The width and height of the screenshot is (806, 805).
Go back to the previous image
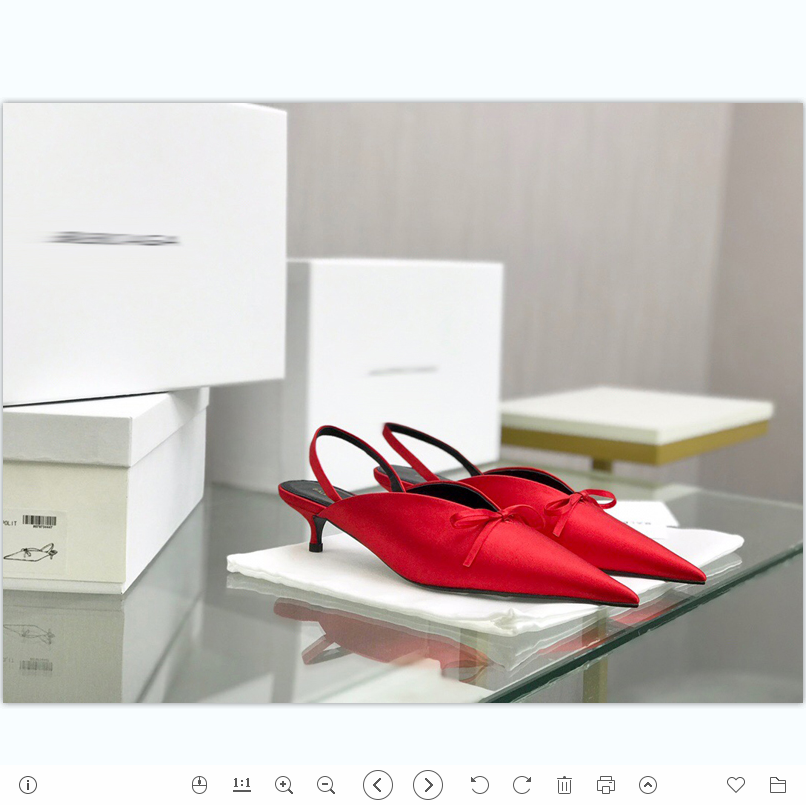(x=377, y=785)
